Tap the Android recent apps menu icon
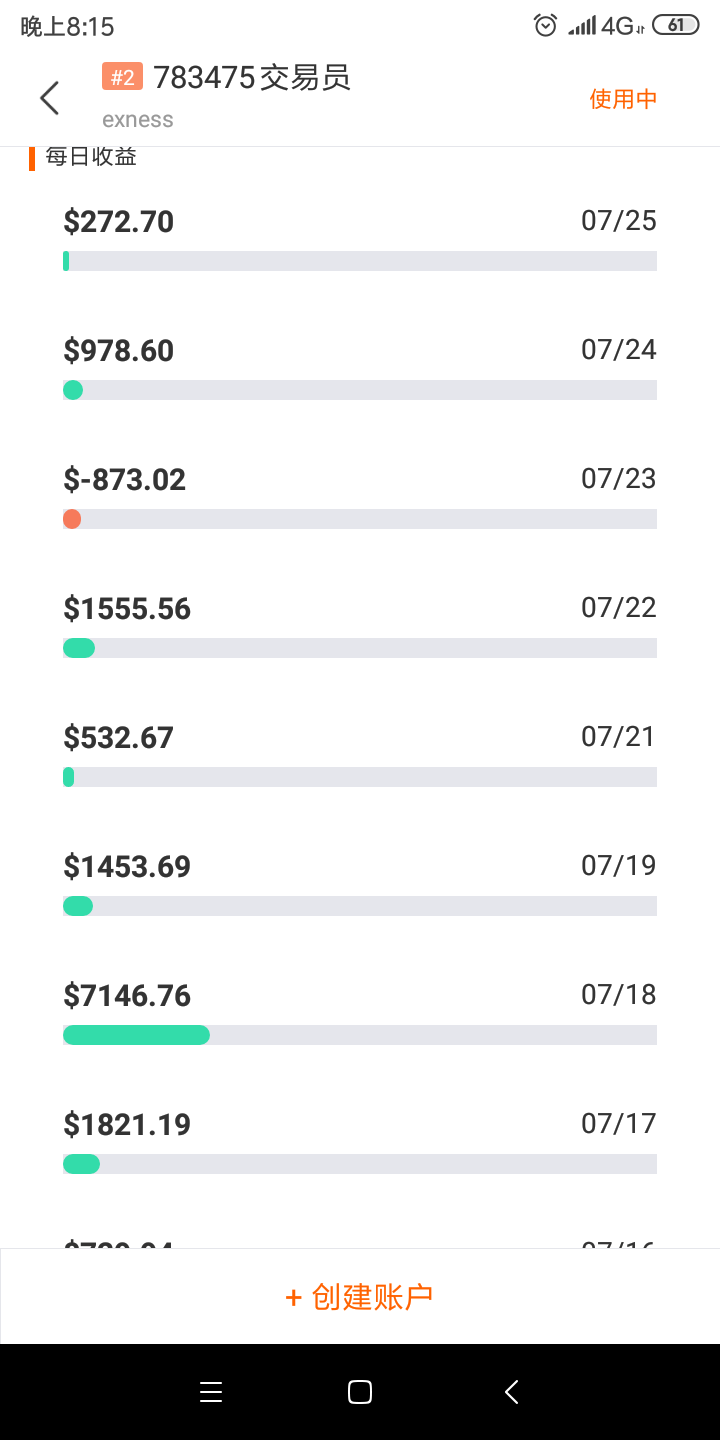This screenshot has width=720, height=1440. pyautogui.click(x=211, y=1392)
